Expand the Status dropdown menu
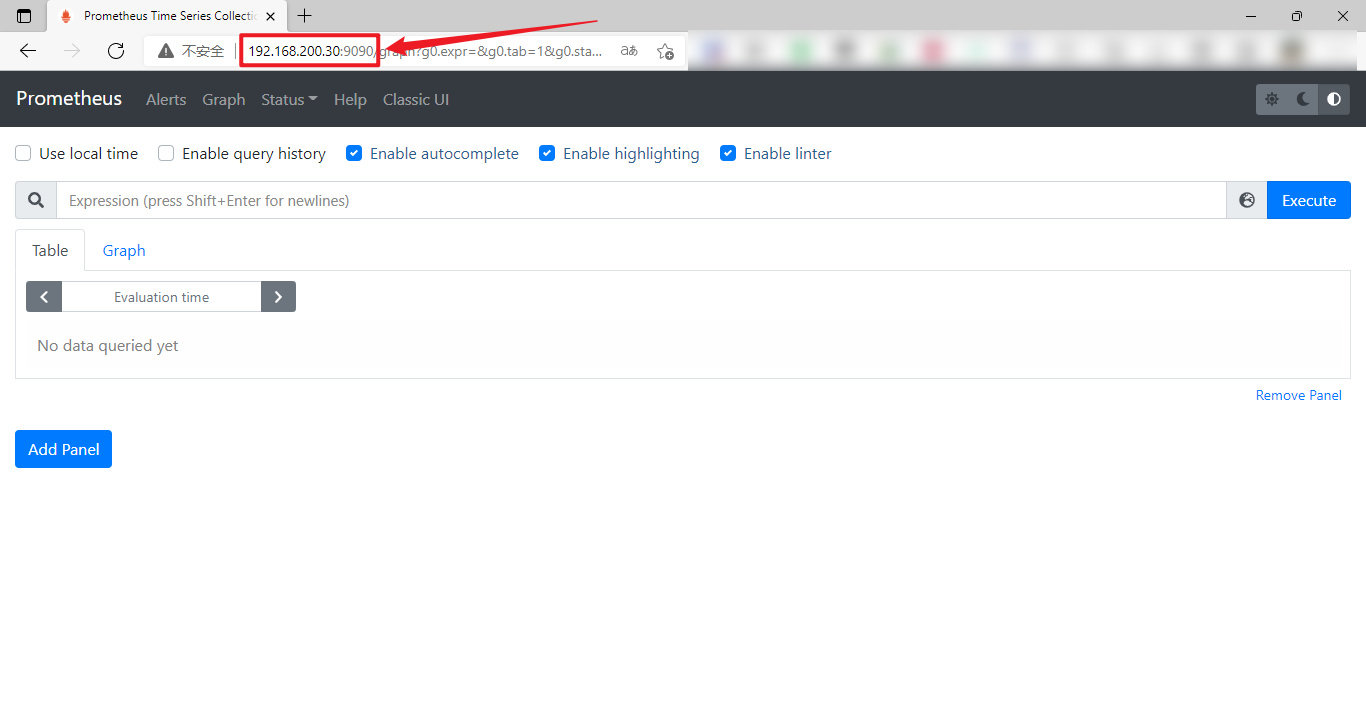The width and height of the screenshot is (1366, 728). click(289, 99)
